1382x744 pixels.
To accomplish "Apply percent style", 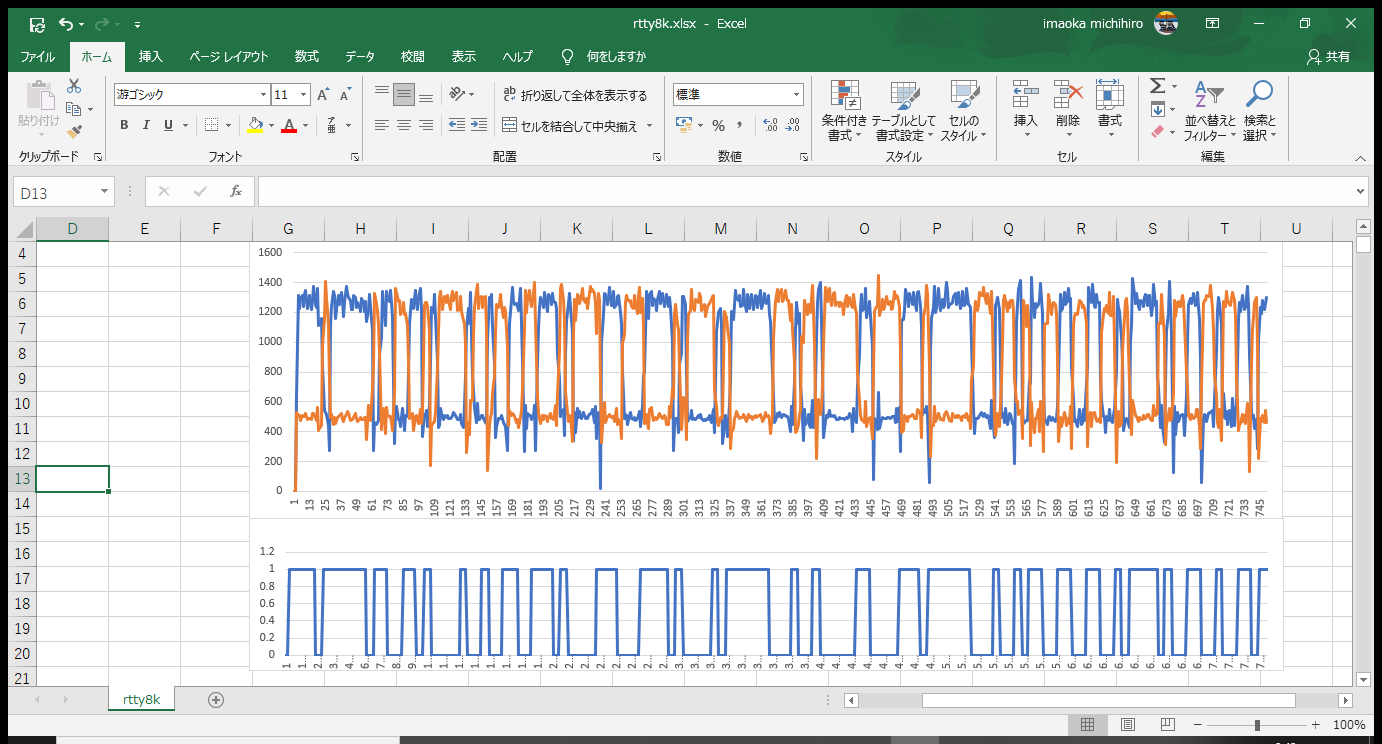I will 717,125.
